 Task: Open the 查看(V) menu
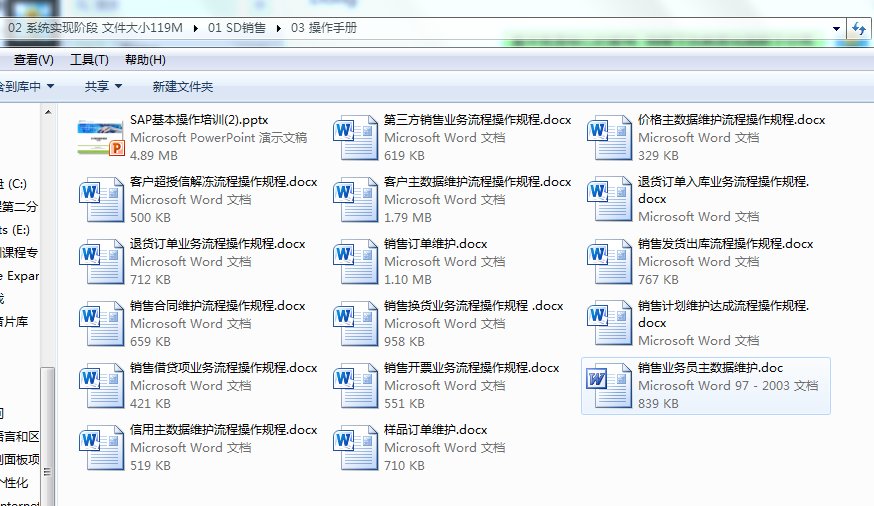(33, 60)
